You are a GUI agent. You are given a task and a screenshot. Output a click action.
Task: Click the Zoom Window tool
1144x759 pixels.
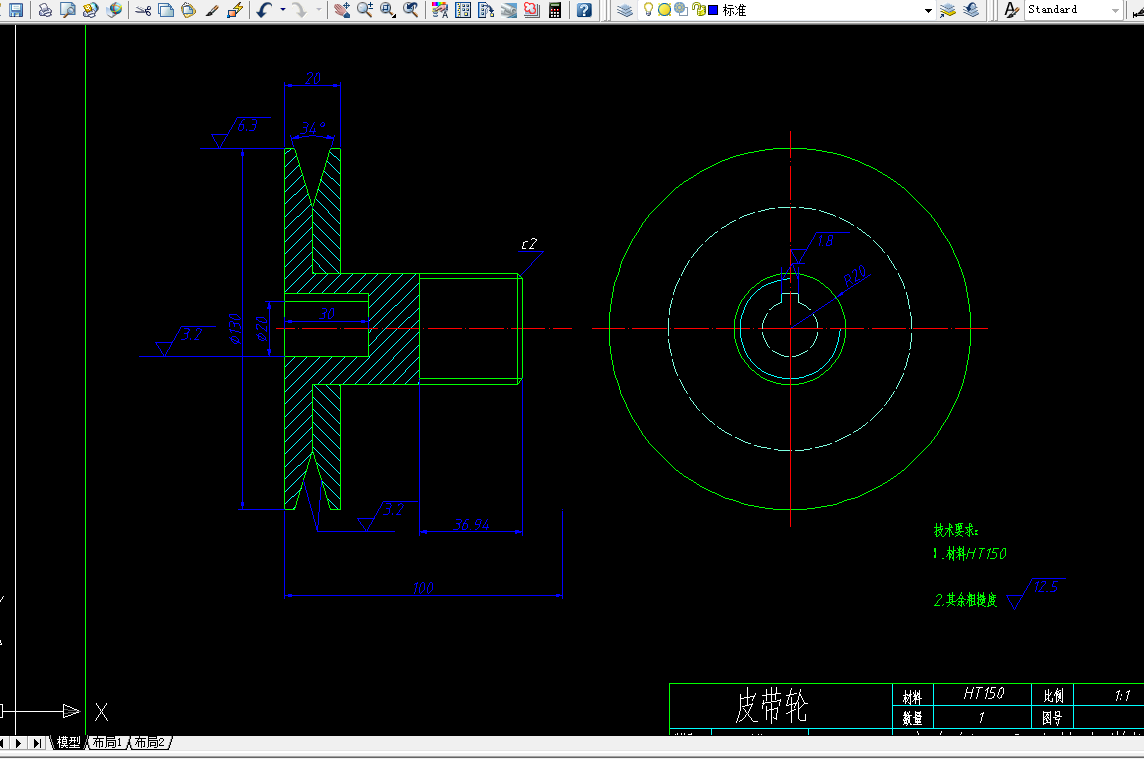388,9
